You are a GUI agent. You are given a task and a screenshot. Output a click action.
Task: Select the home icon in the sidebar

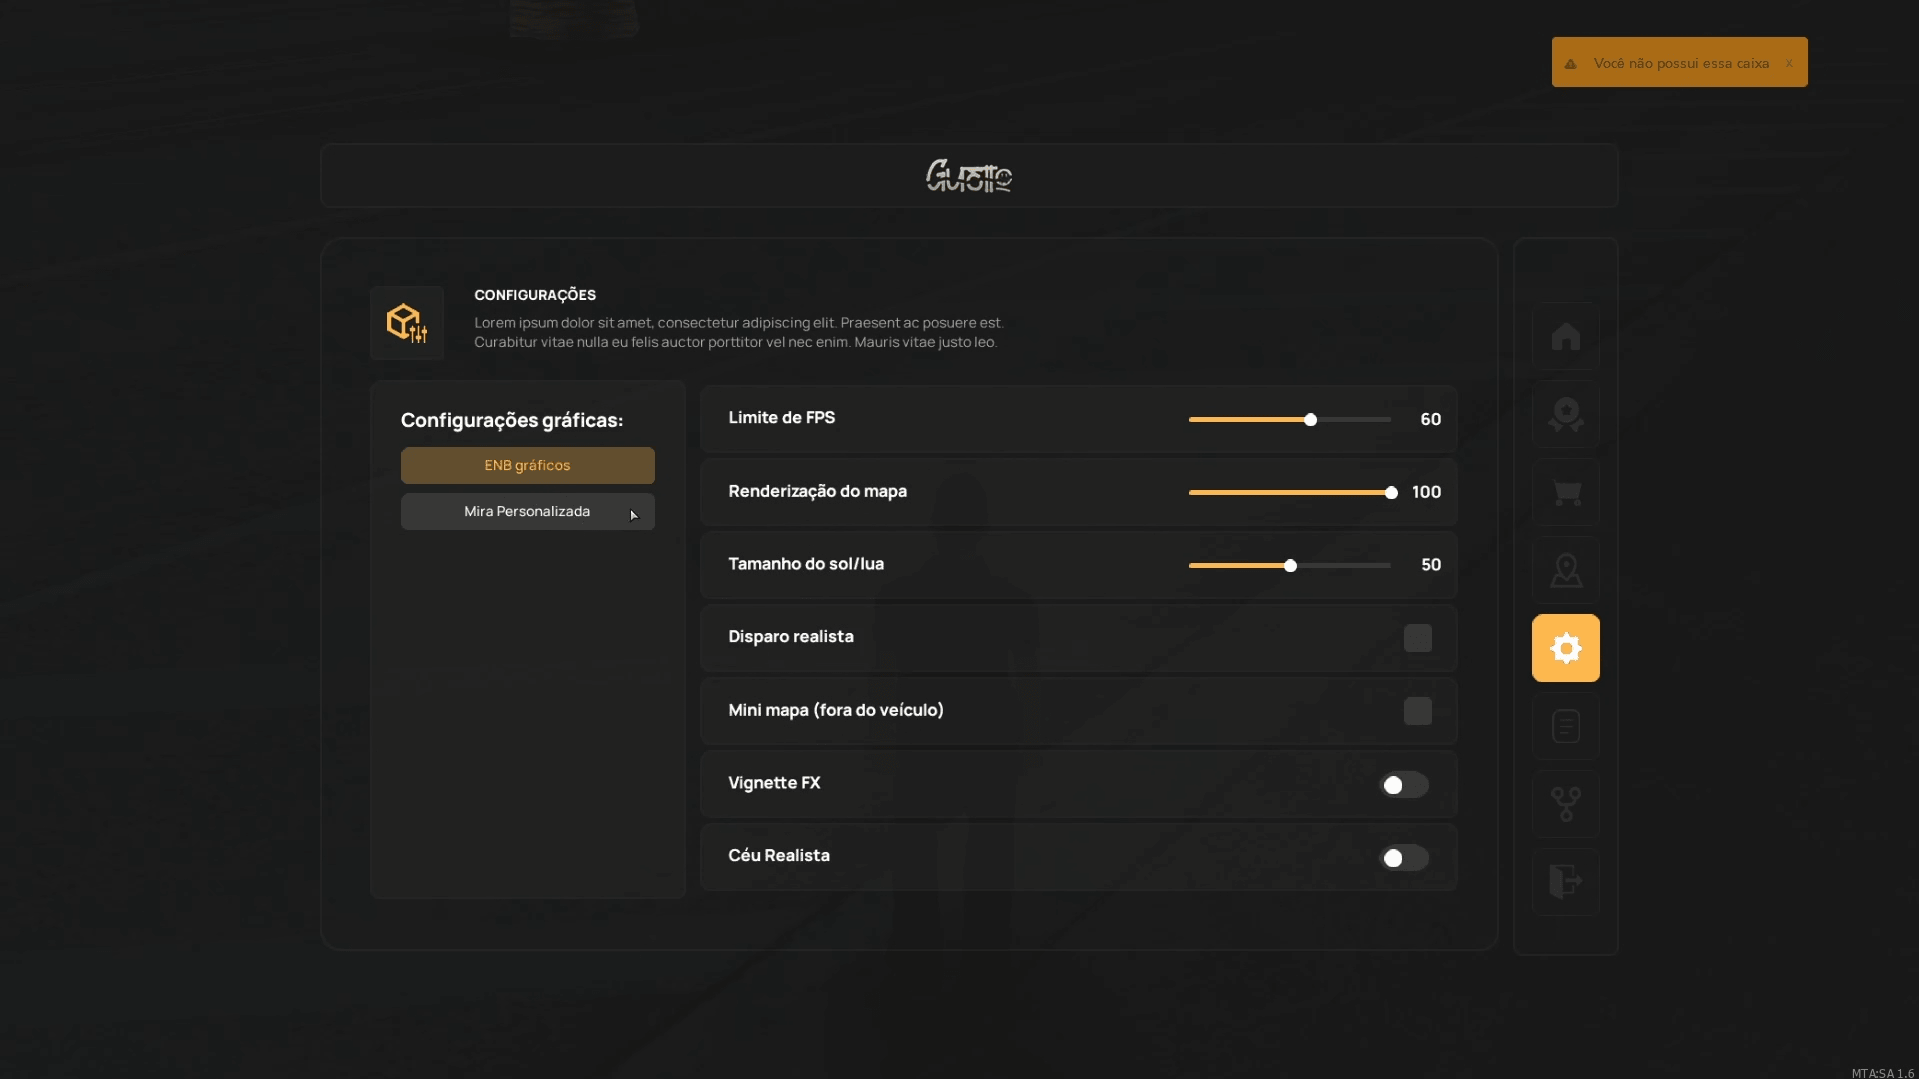click(1565, 337)
